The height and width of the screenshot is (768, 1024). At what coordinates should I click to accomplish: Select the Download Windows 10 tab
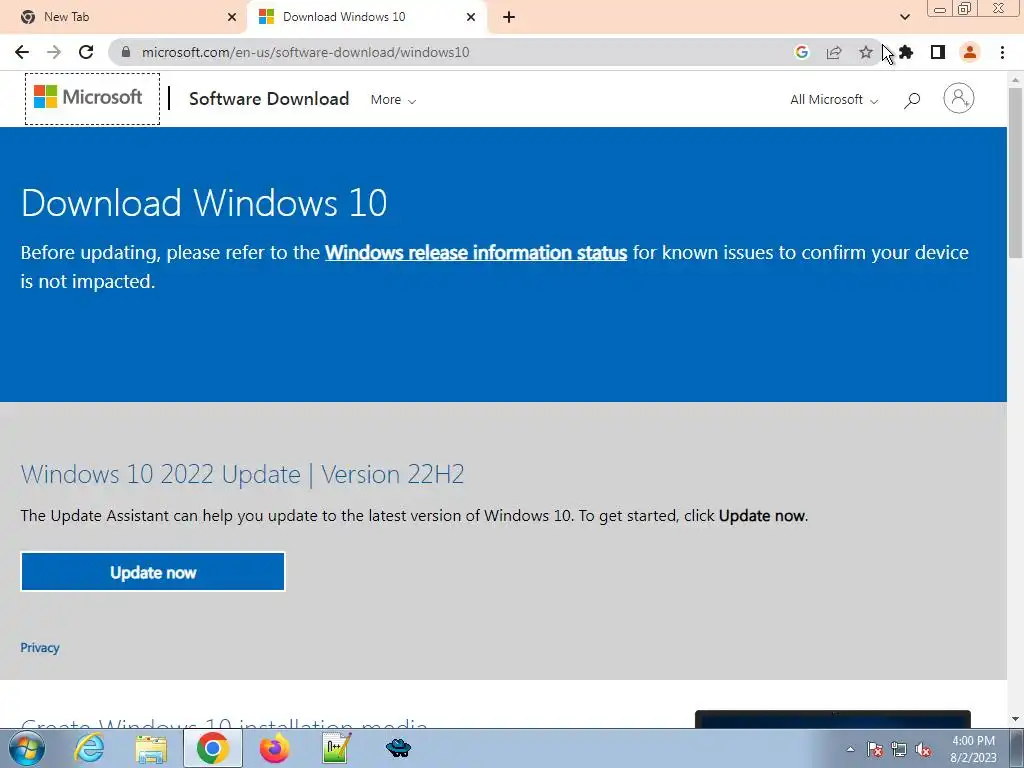[x=366, y=17]
